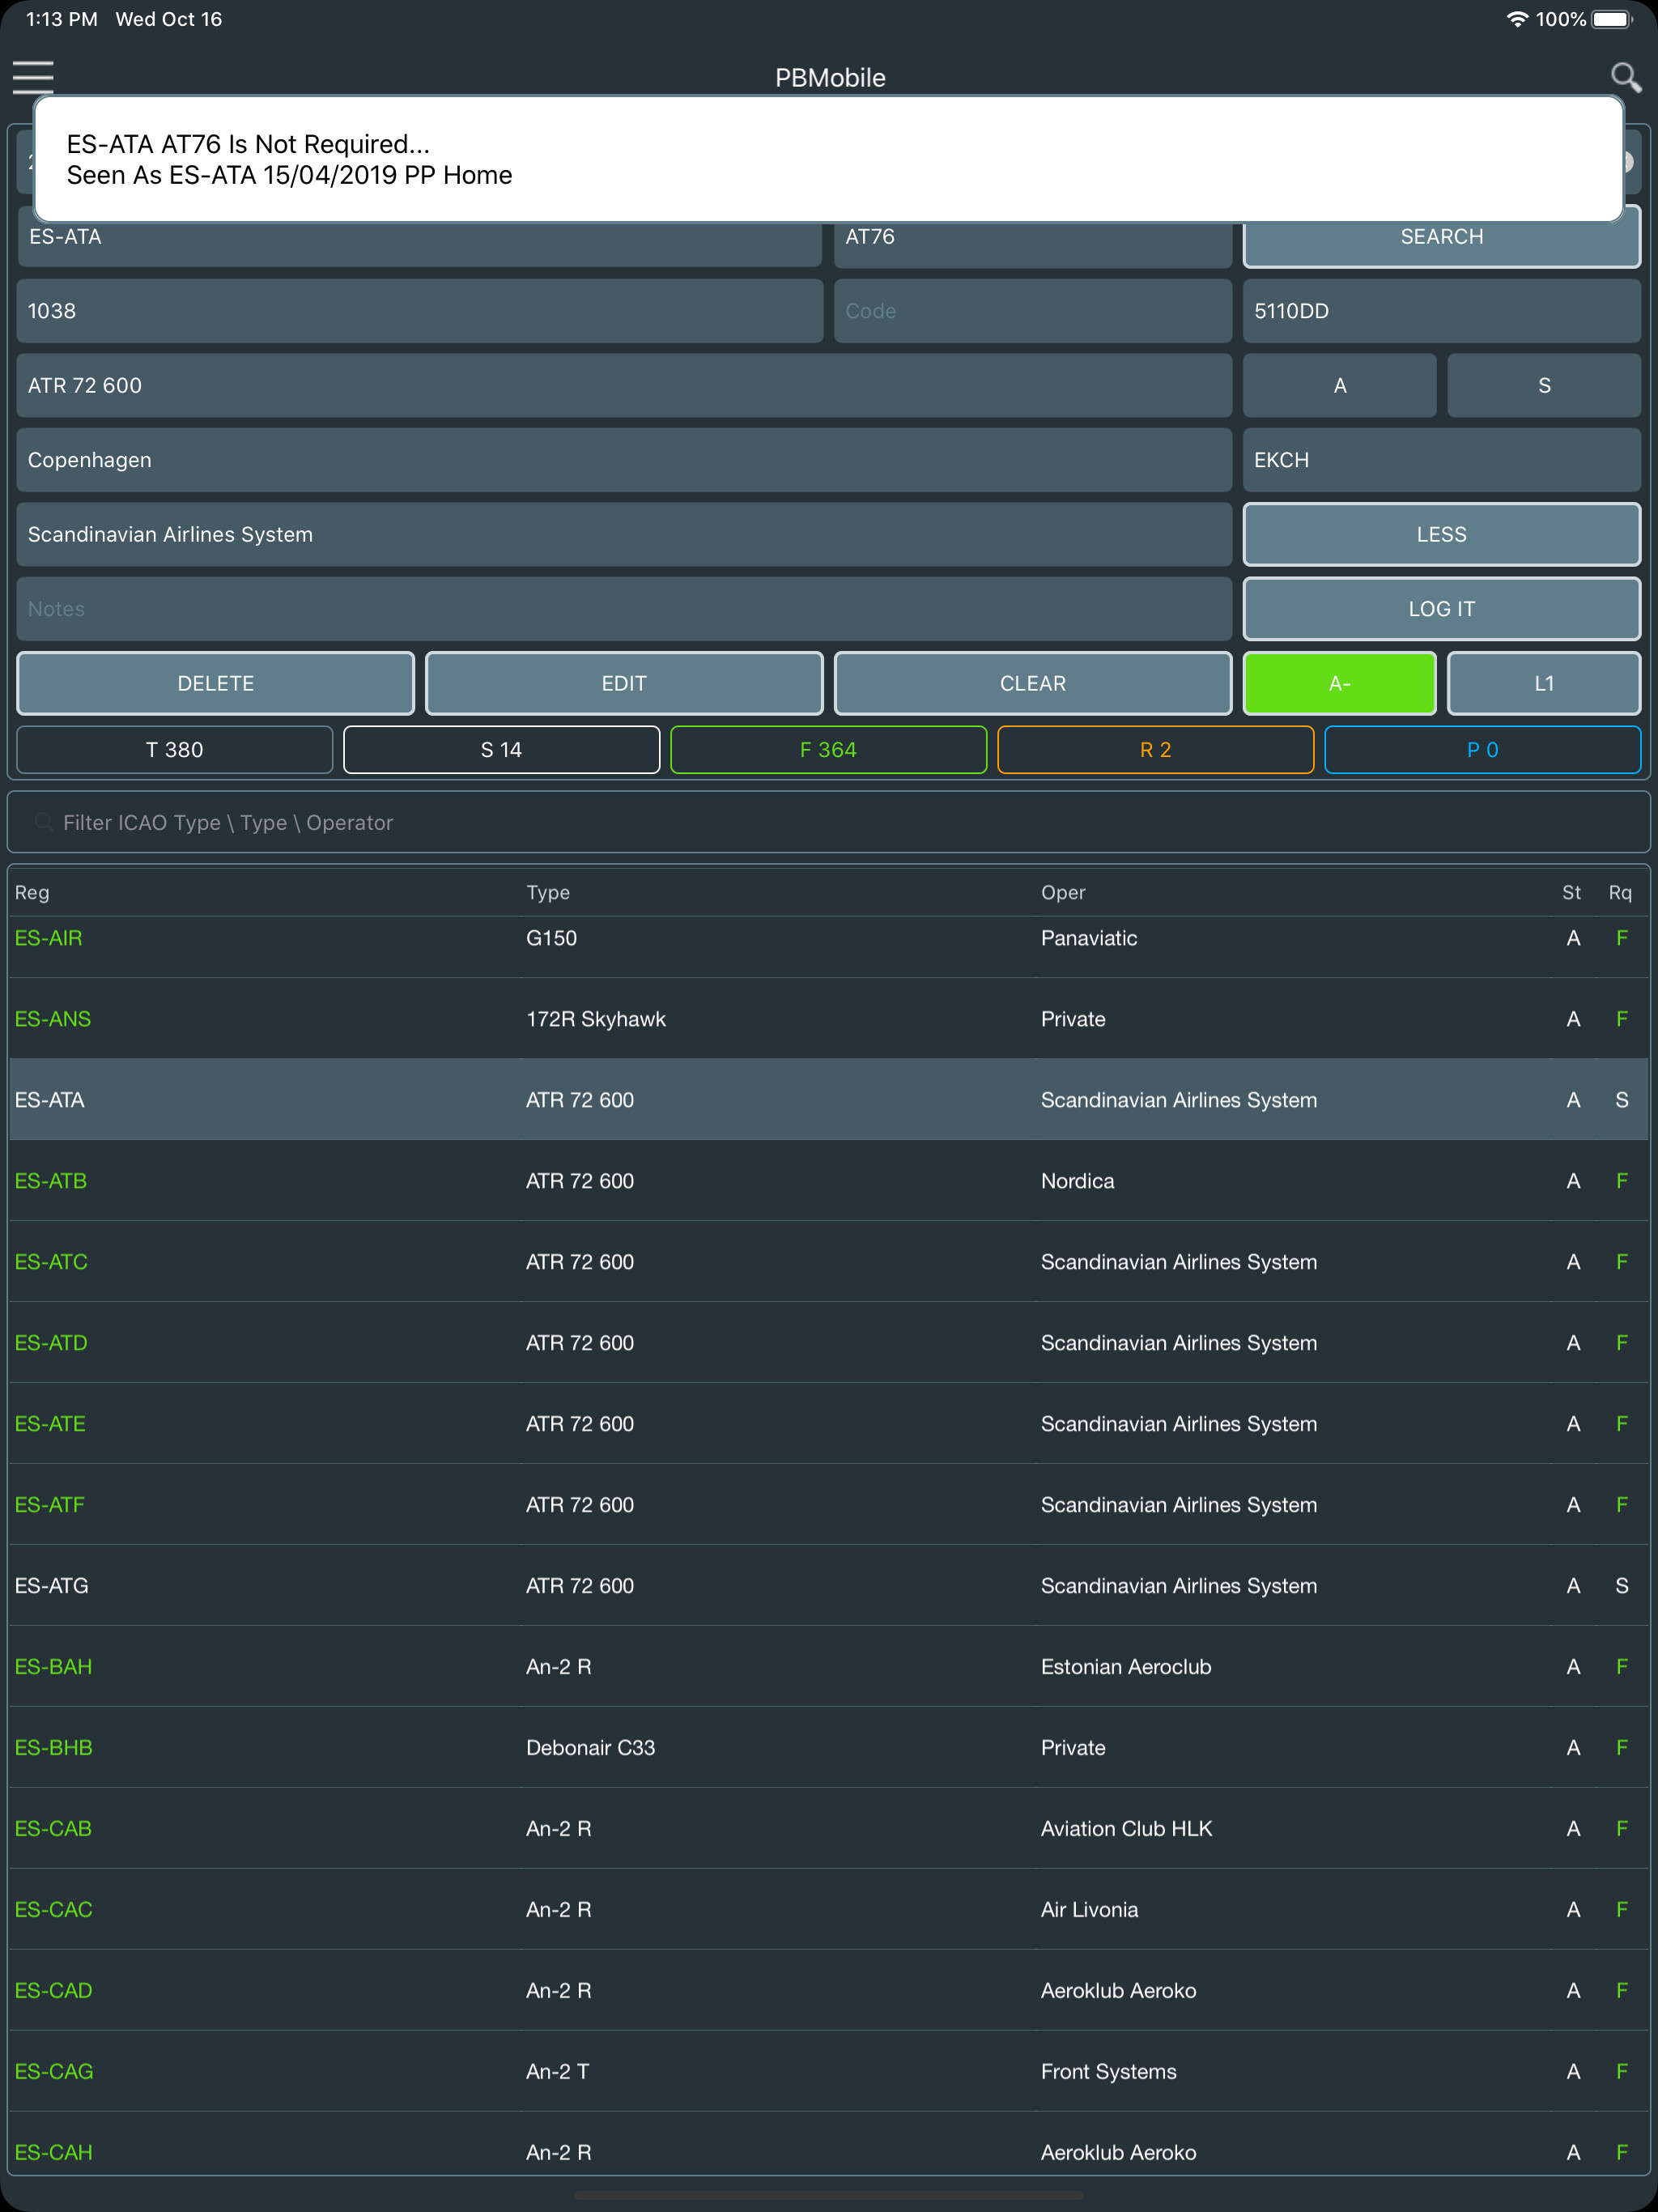Click the AT76 ICAO type field

pyautogui.click(x=1032, y=238)
